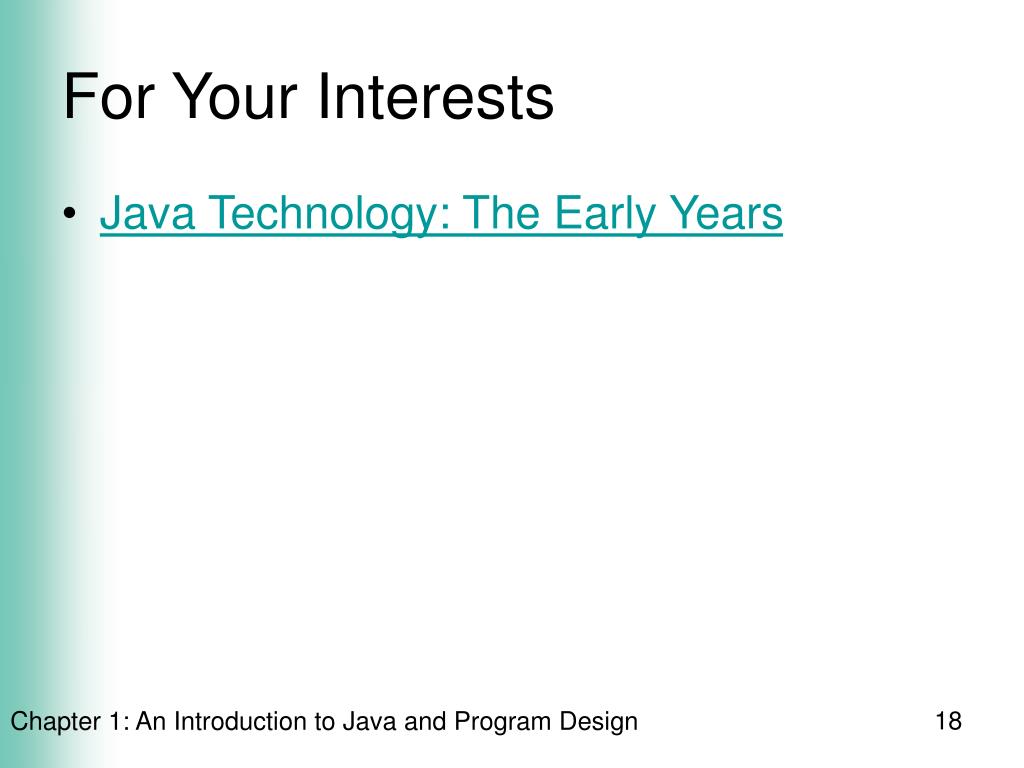This screenshot has width=1024, height=768.
Task: Click the word Your in the title
Action: tap(238, 97)
